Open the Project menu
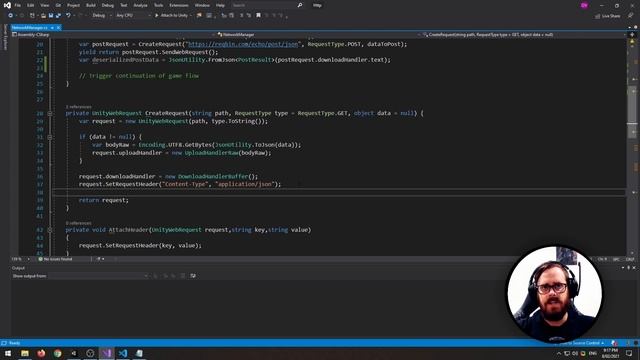 click(x=73, y=5)
